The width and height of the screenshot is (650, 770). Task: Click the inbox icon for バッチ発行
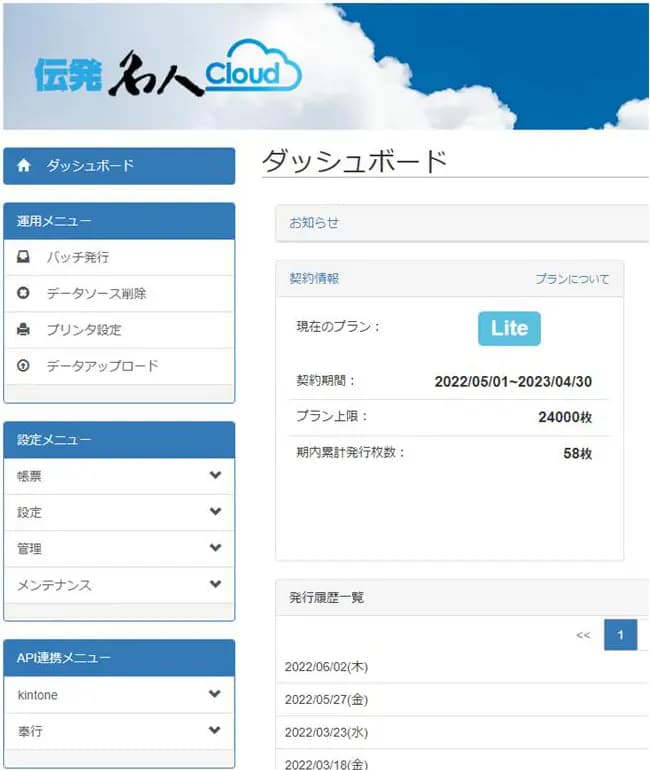[x=23, y=257]
